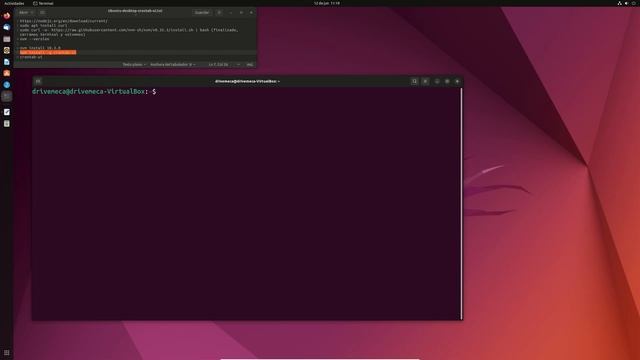Image resolution: width=640 pixels, height=360 pixels.
Task: Open the terminal hamburger menu
Action: 425,81
